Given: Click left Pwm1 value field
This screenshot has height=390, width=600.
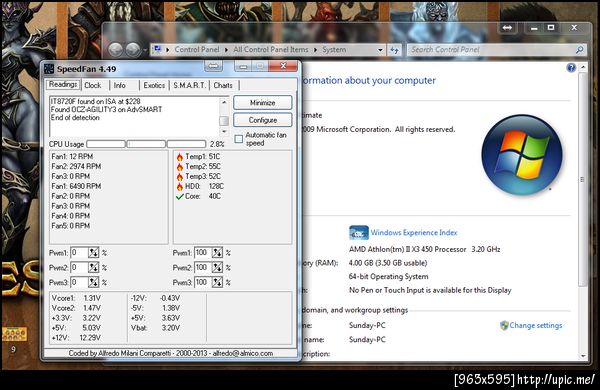Looking at the screenshot, I should (80, 253).
